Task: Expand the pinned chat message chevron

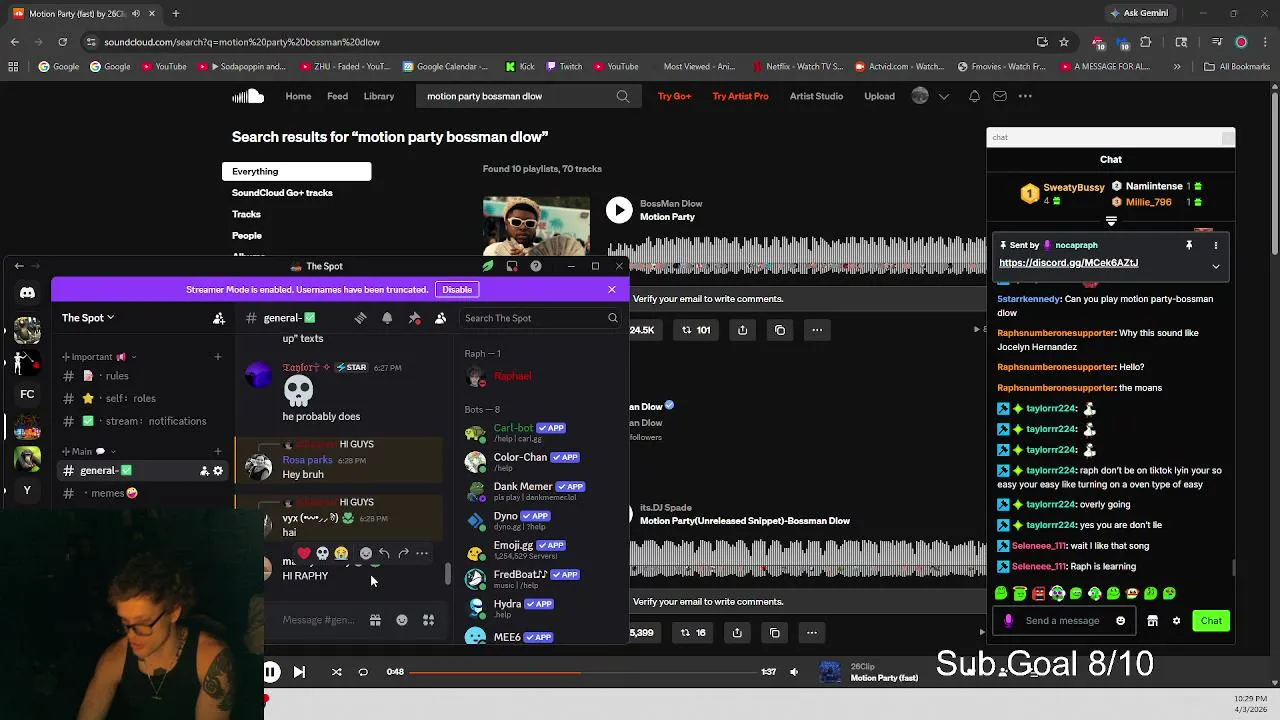Action: tap(1216, 266)
